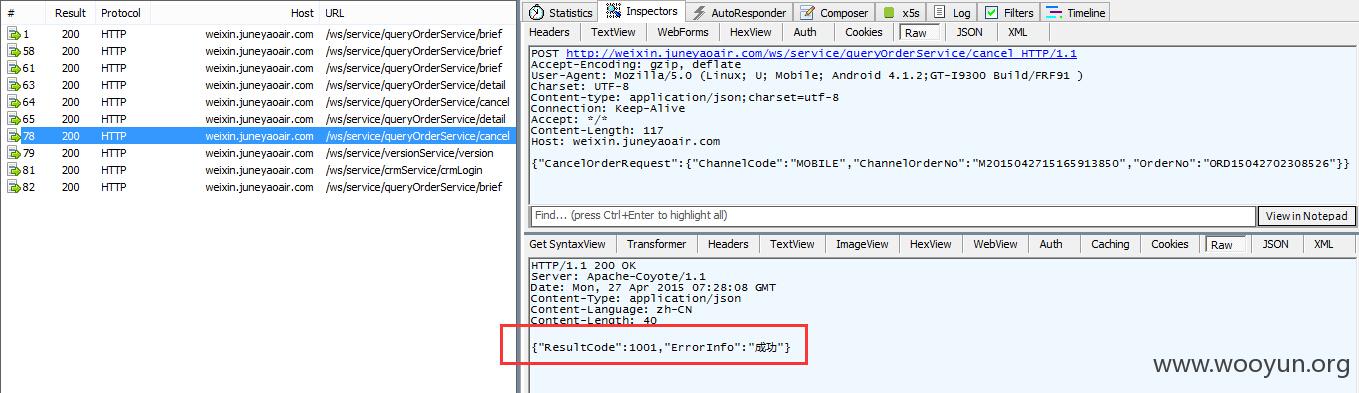The image size is (1359, 393).
Task: Open response WebView tab
Action: click(x=995, y=244)
